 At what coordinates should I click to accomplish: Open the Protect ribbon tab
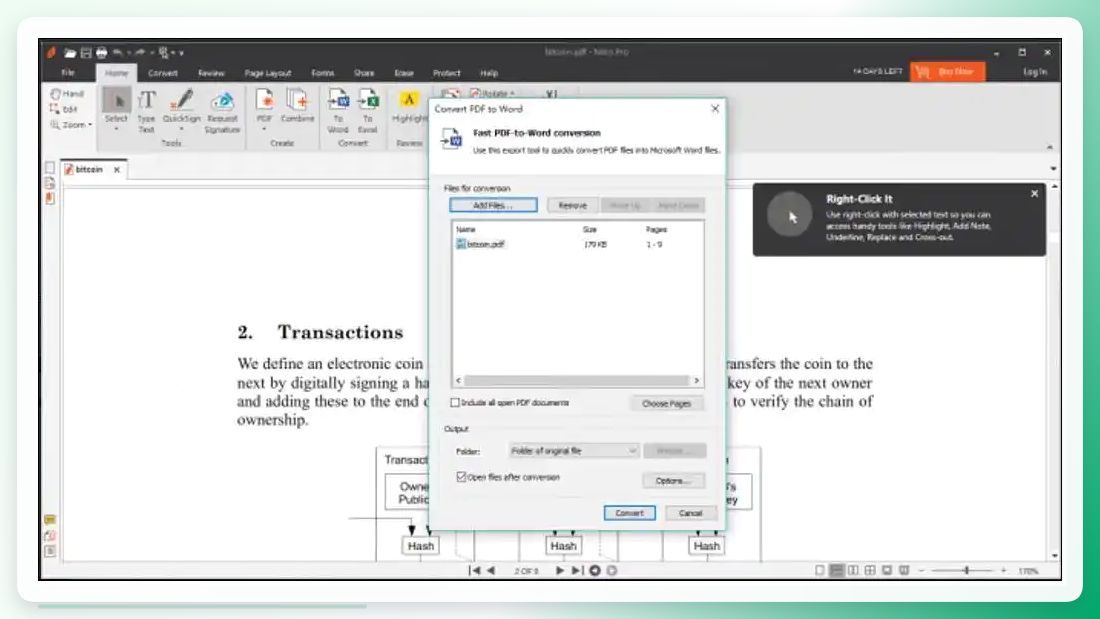447,73
